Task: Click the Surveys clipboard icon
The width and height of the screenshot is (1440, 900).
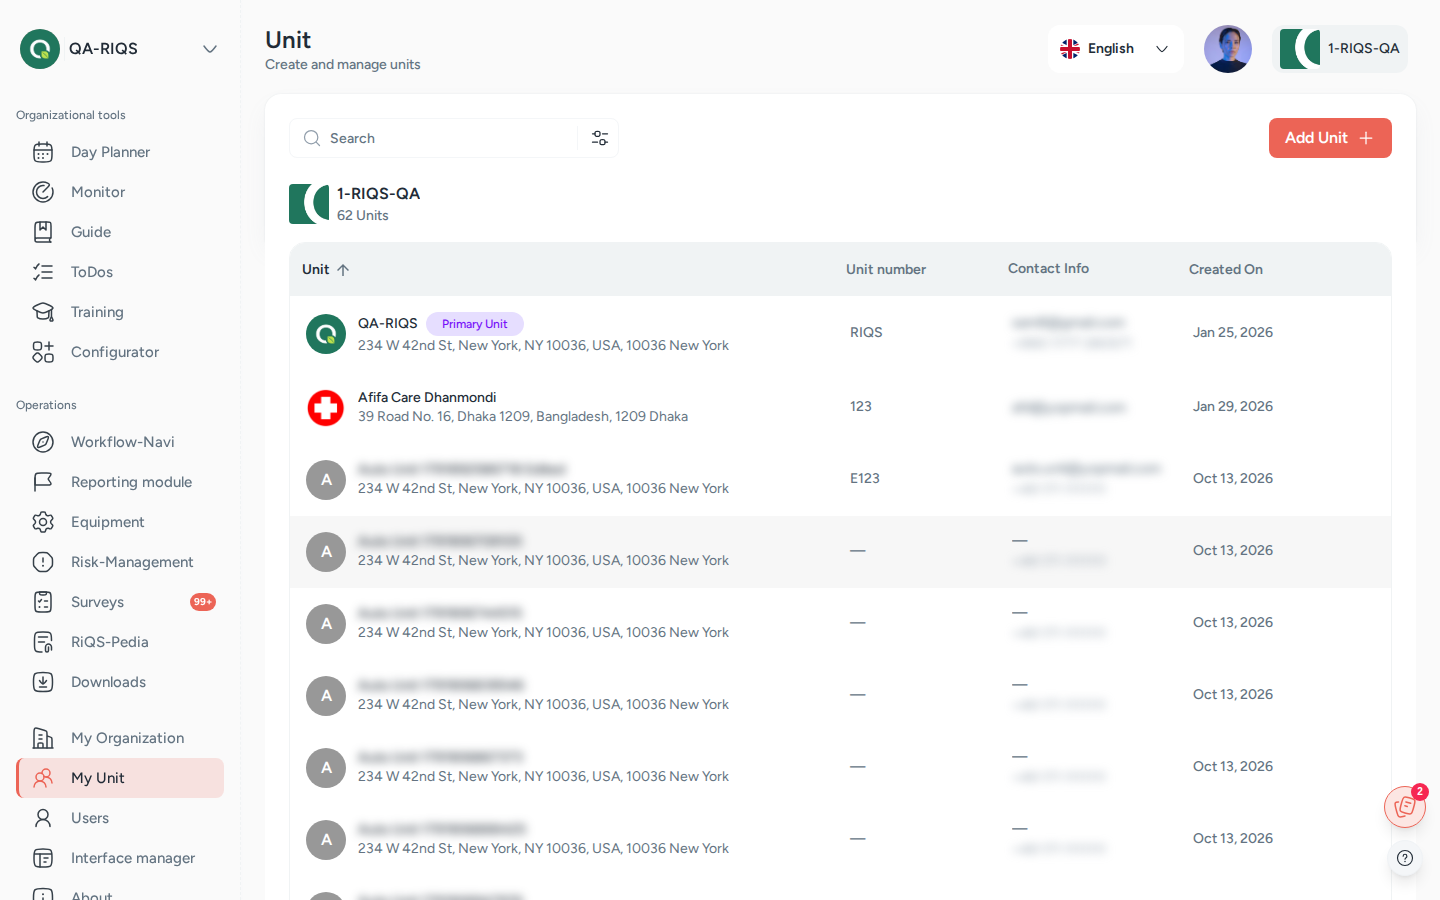Action: (43, 602)
